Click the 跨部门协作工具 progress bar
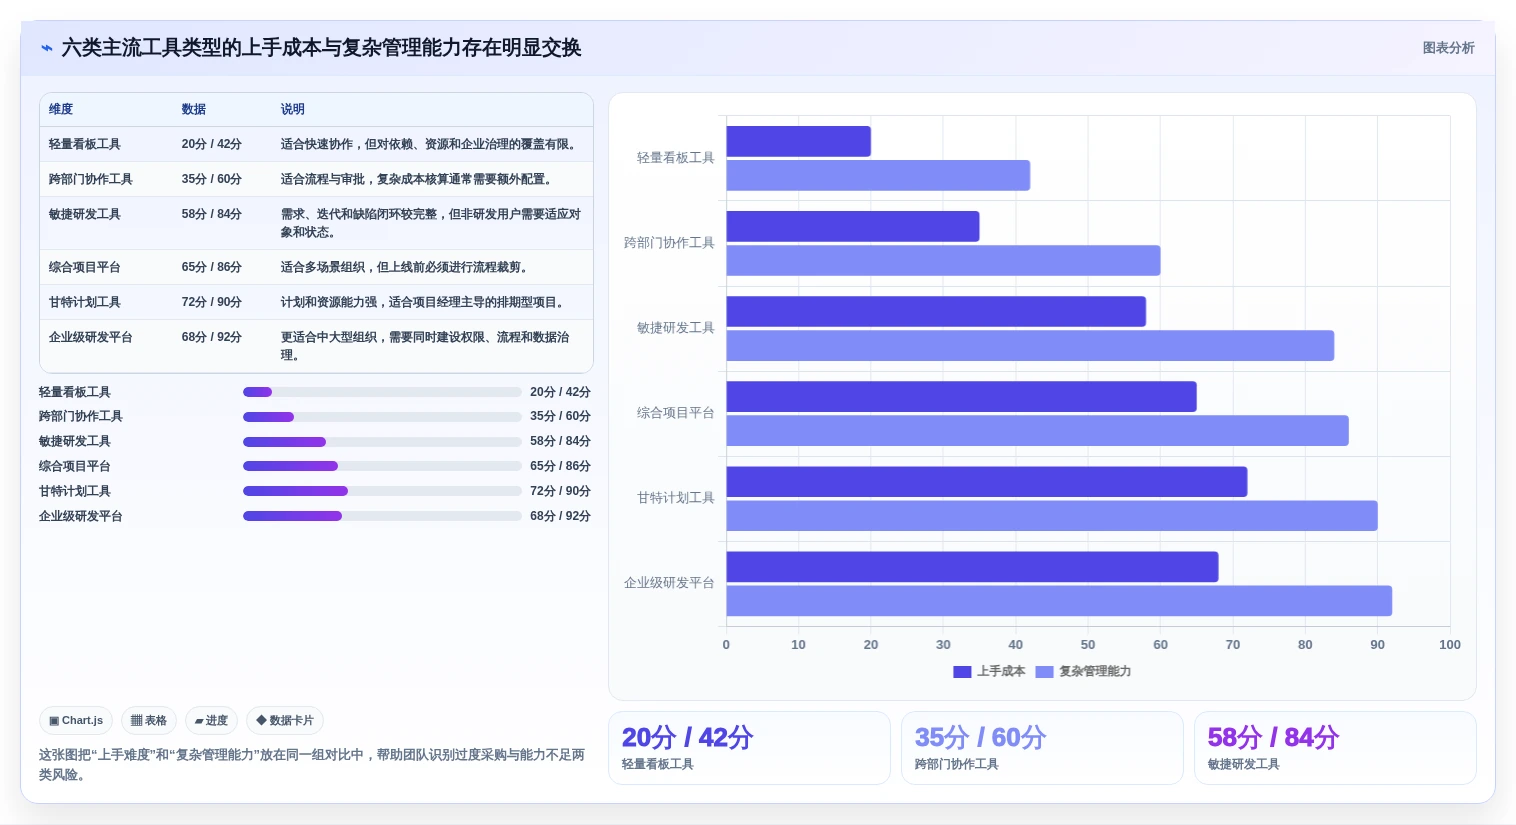The image size is (1516, 825). click(382, 417)
